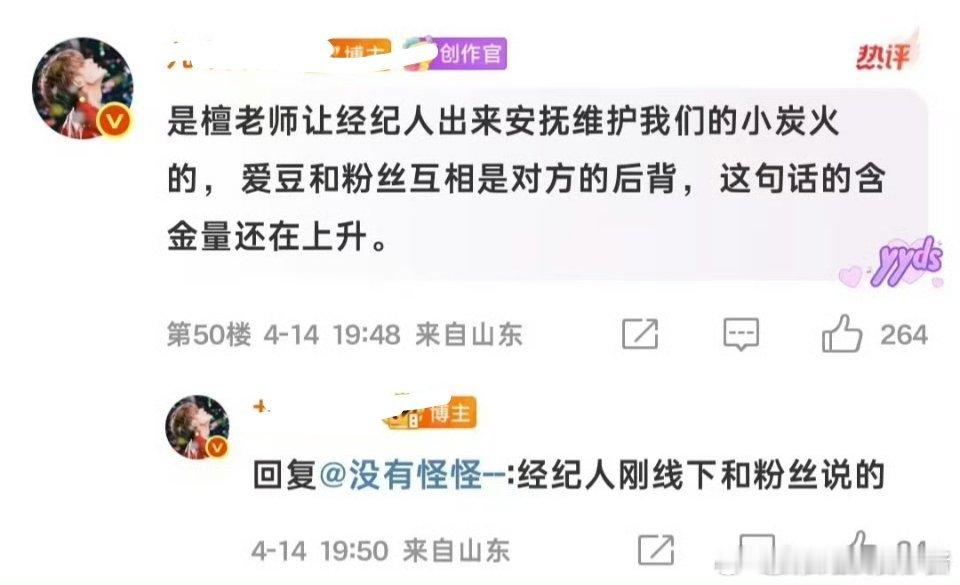Like the main comment with the thumbs-up icon
This screenshot has width=960, height=585.
pos(842,333)
